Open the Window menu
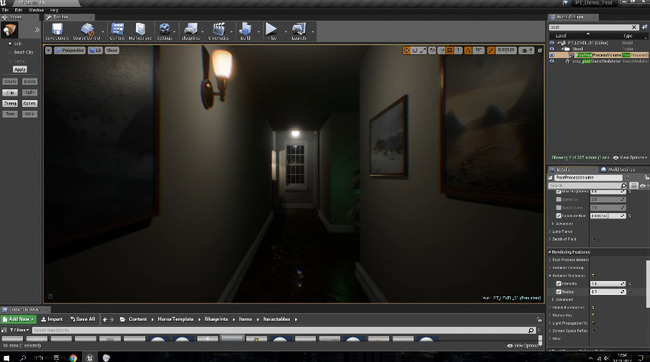Image resolution: width=650 pixels, height=362 pixels. pyautogui.click(x=36, y=10)
